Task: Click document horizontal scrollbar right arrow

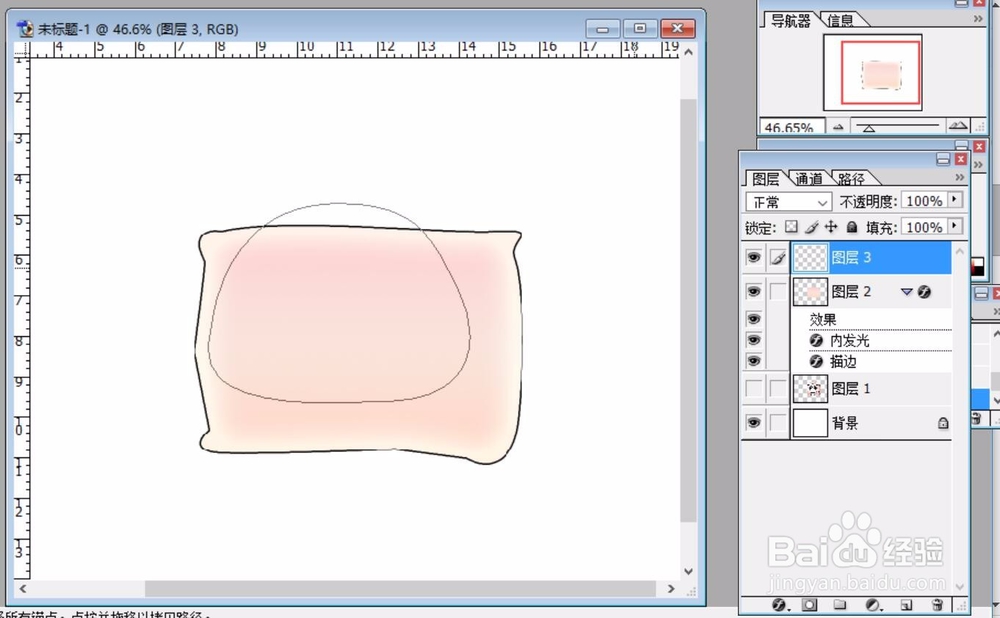Action: [671, 589]
